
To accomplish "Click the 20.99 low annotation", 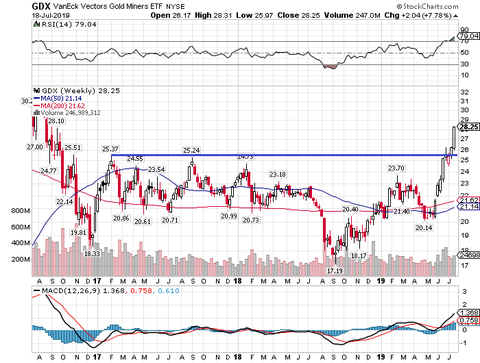I will [229, 216].
